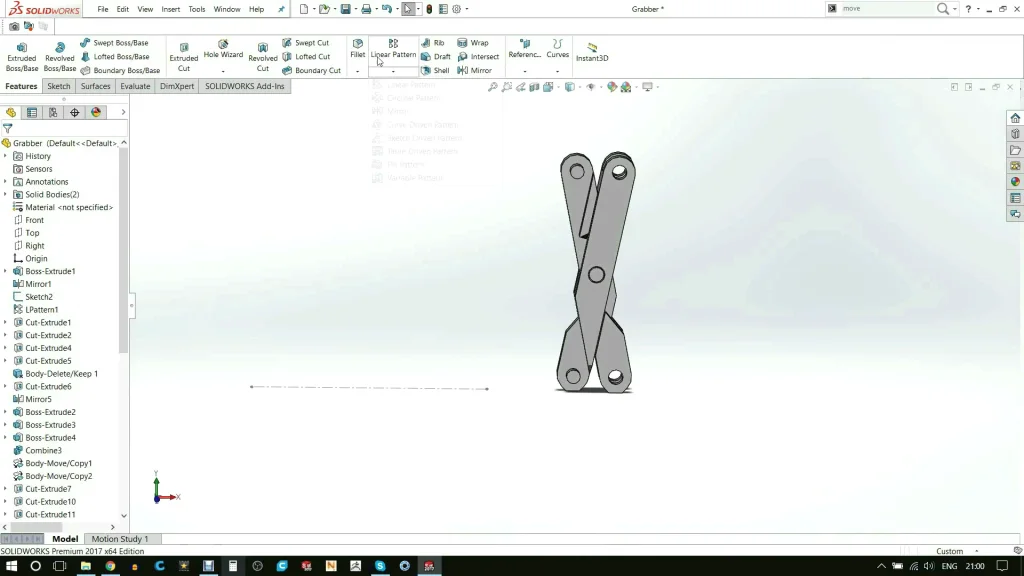Click the Lofted Boss/Base tool
Viewport: 1024px width, 576px height.
pos(115,57)
